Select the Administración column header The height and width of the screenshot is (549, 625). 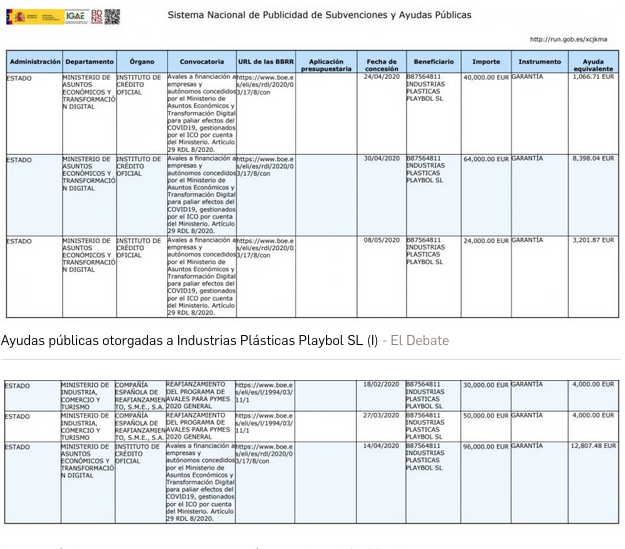[x=35, y=61]
